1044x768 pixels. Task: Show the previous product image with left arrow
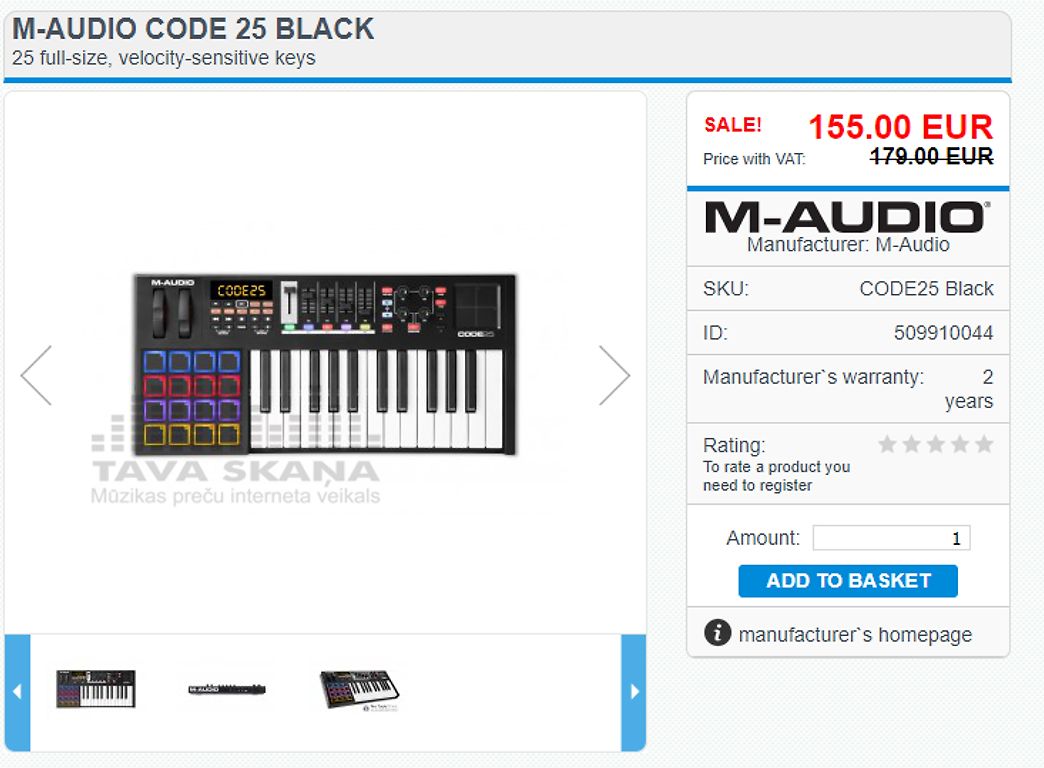[x=36, y=376]
